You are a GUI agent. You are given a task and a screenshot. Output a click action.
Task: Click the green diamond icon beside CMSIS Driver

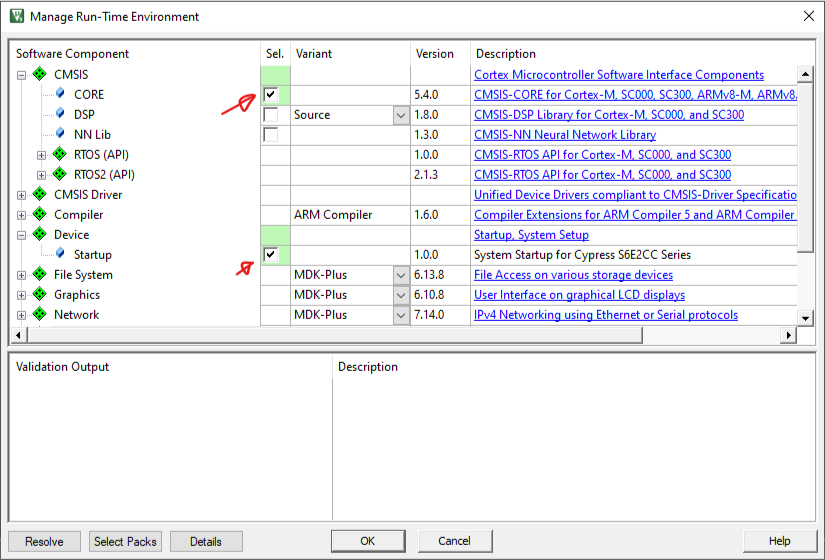[x=40, y=195]
